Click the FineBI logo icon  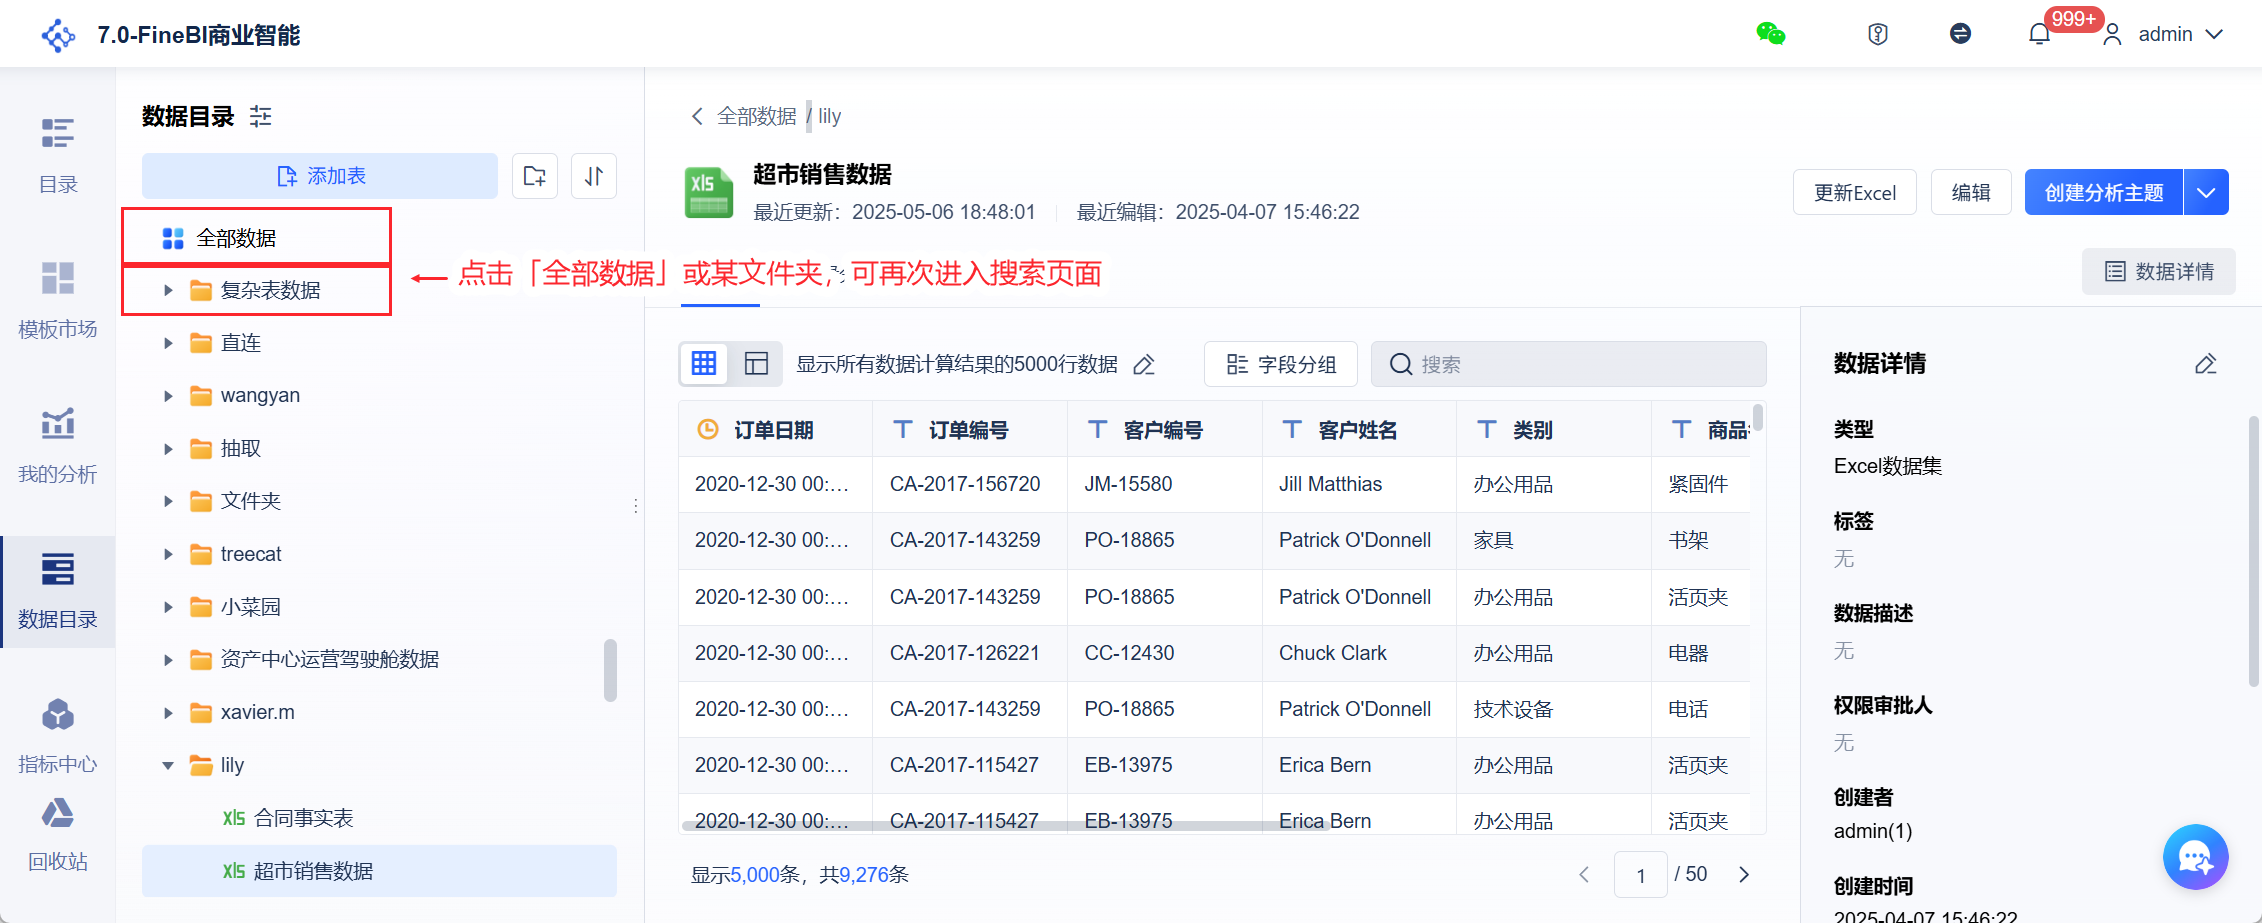tap(58, 35)
